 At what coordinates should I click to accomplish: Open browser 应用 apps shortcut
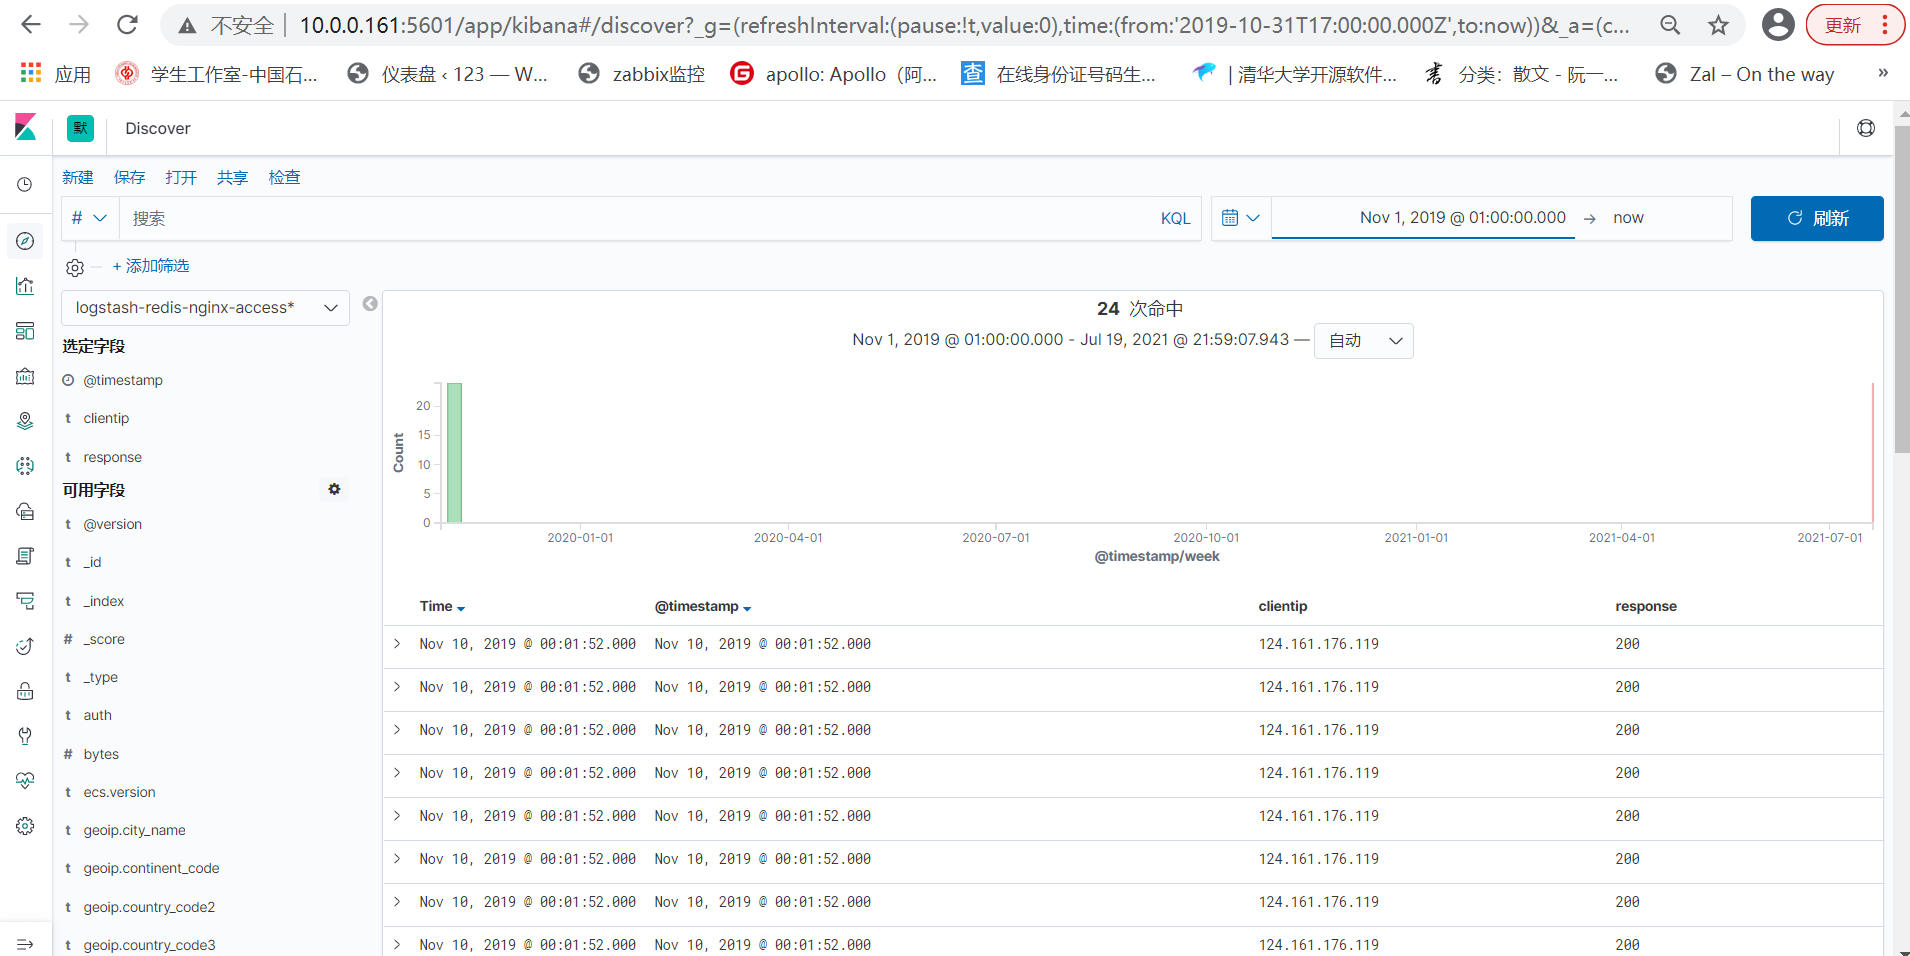(x=56, y=74)
